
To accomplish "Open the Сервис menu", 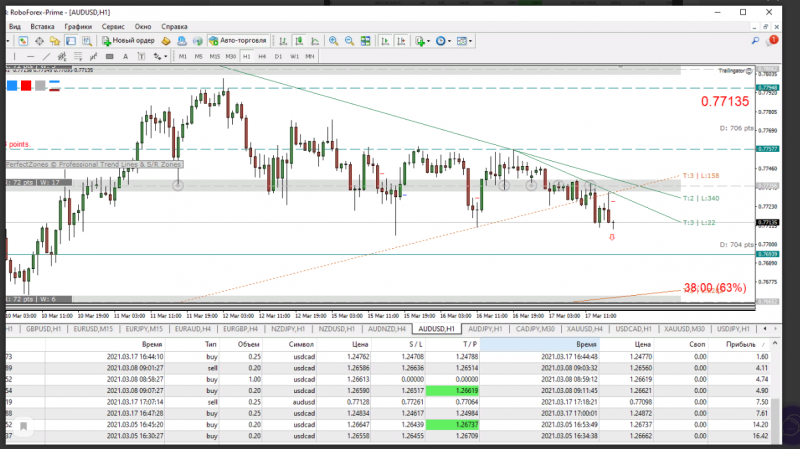I will 113,27.
